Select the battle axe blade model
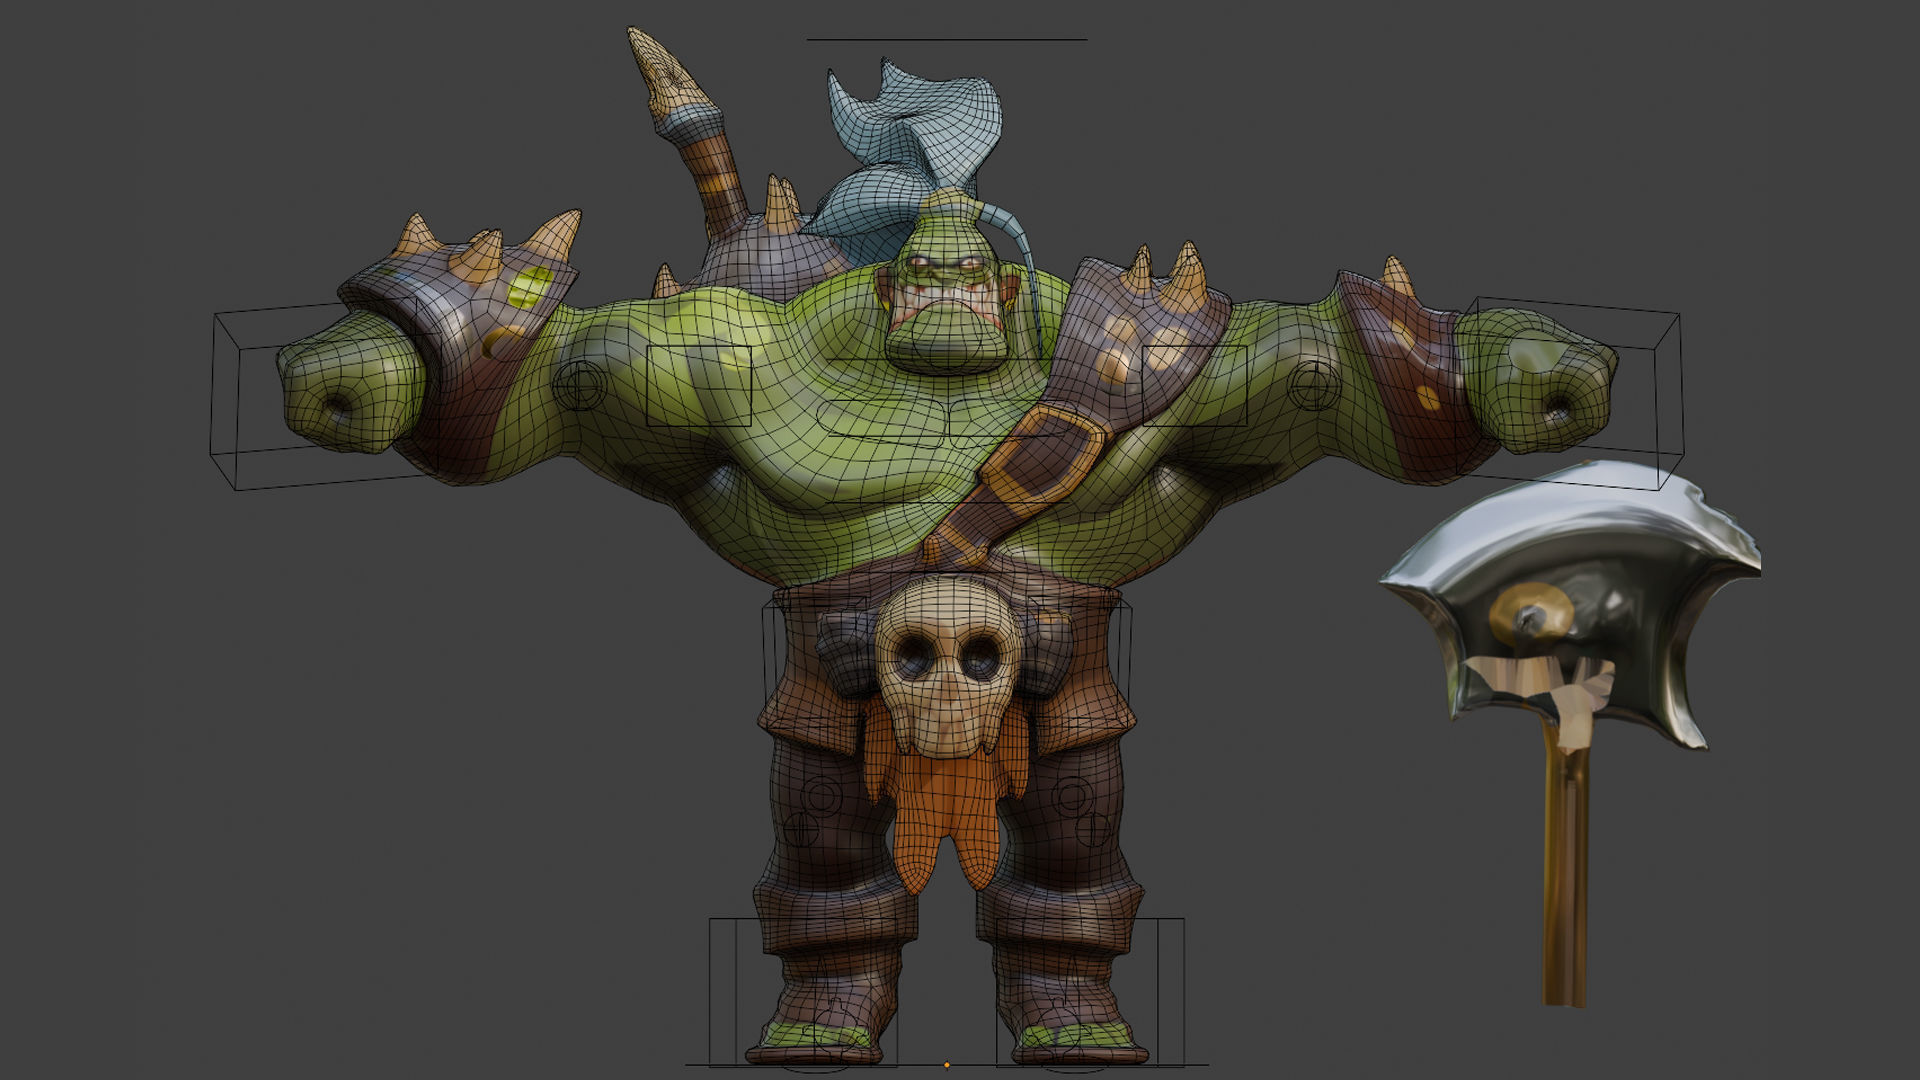 pyautogui.click(x=1570, y=605)
